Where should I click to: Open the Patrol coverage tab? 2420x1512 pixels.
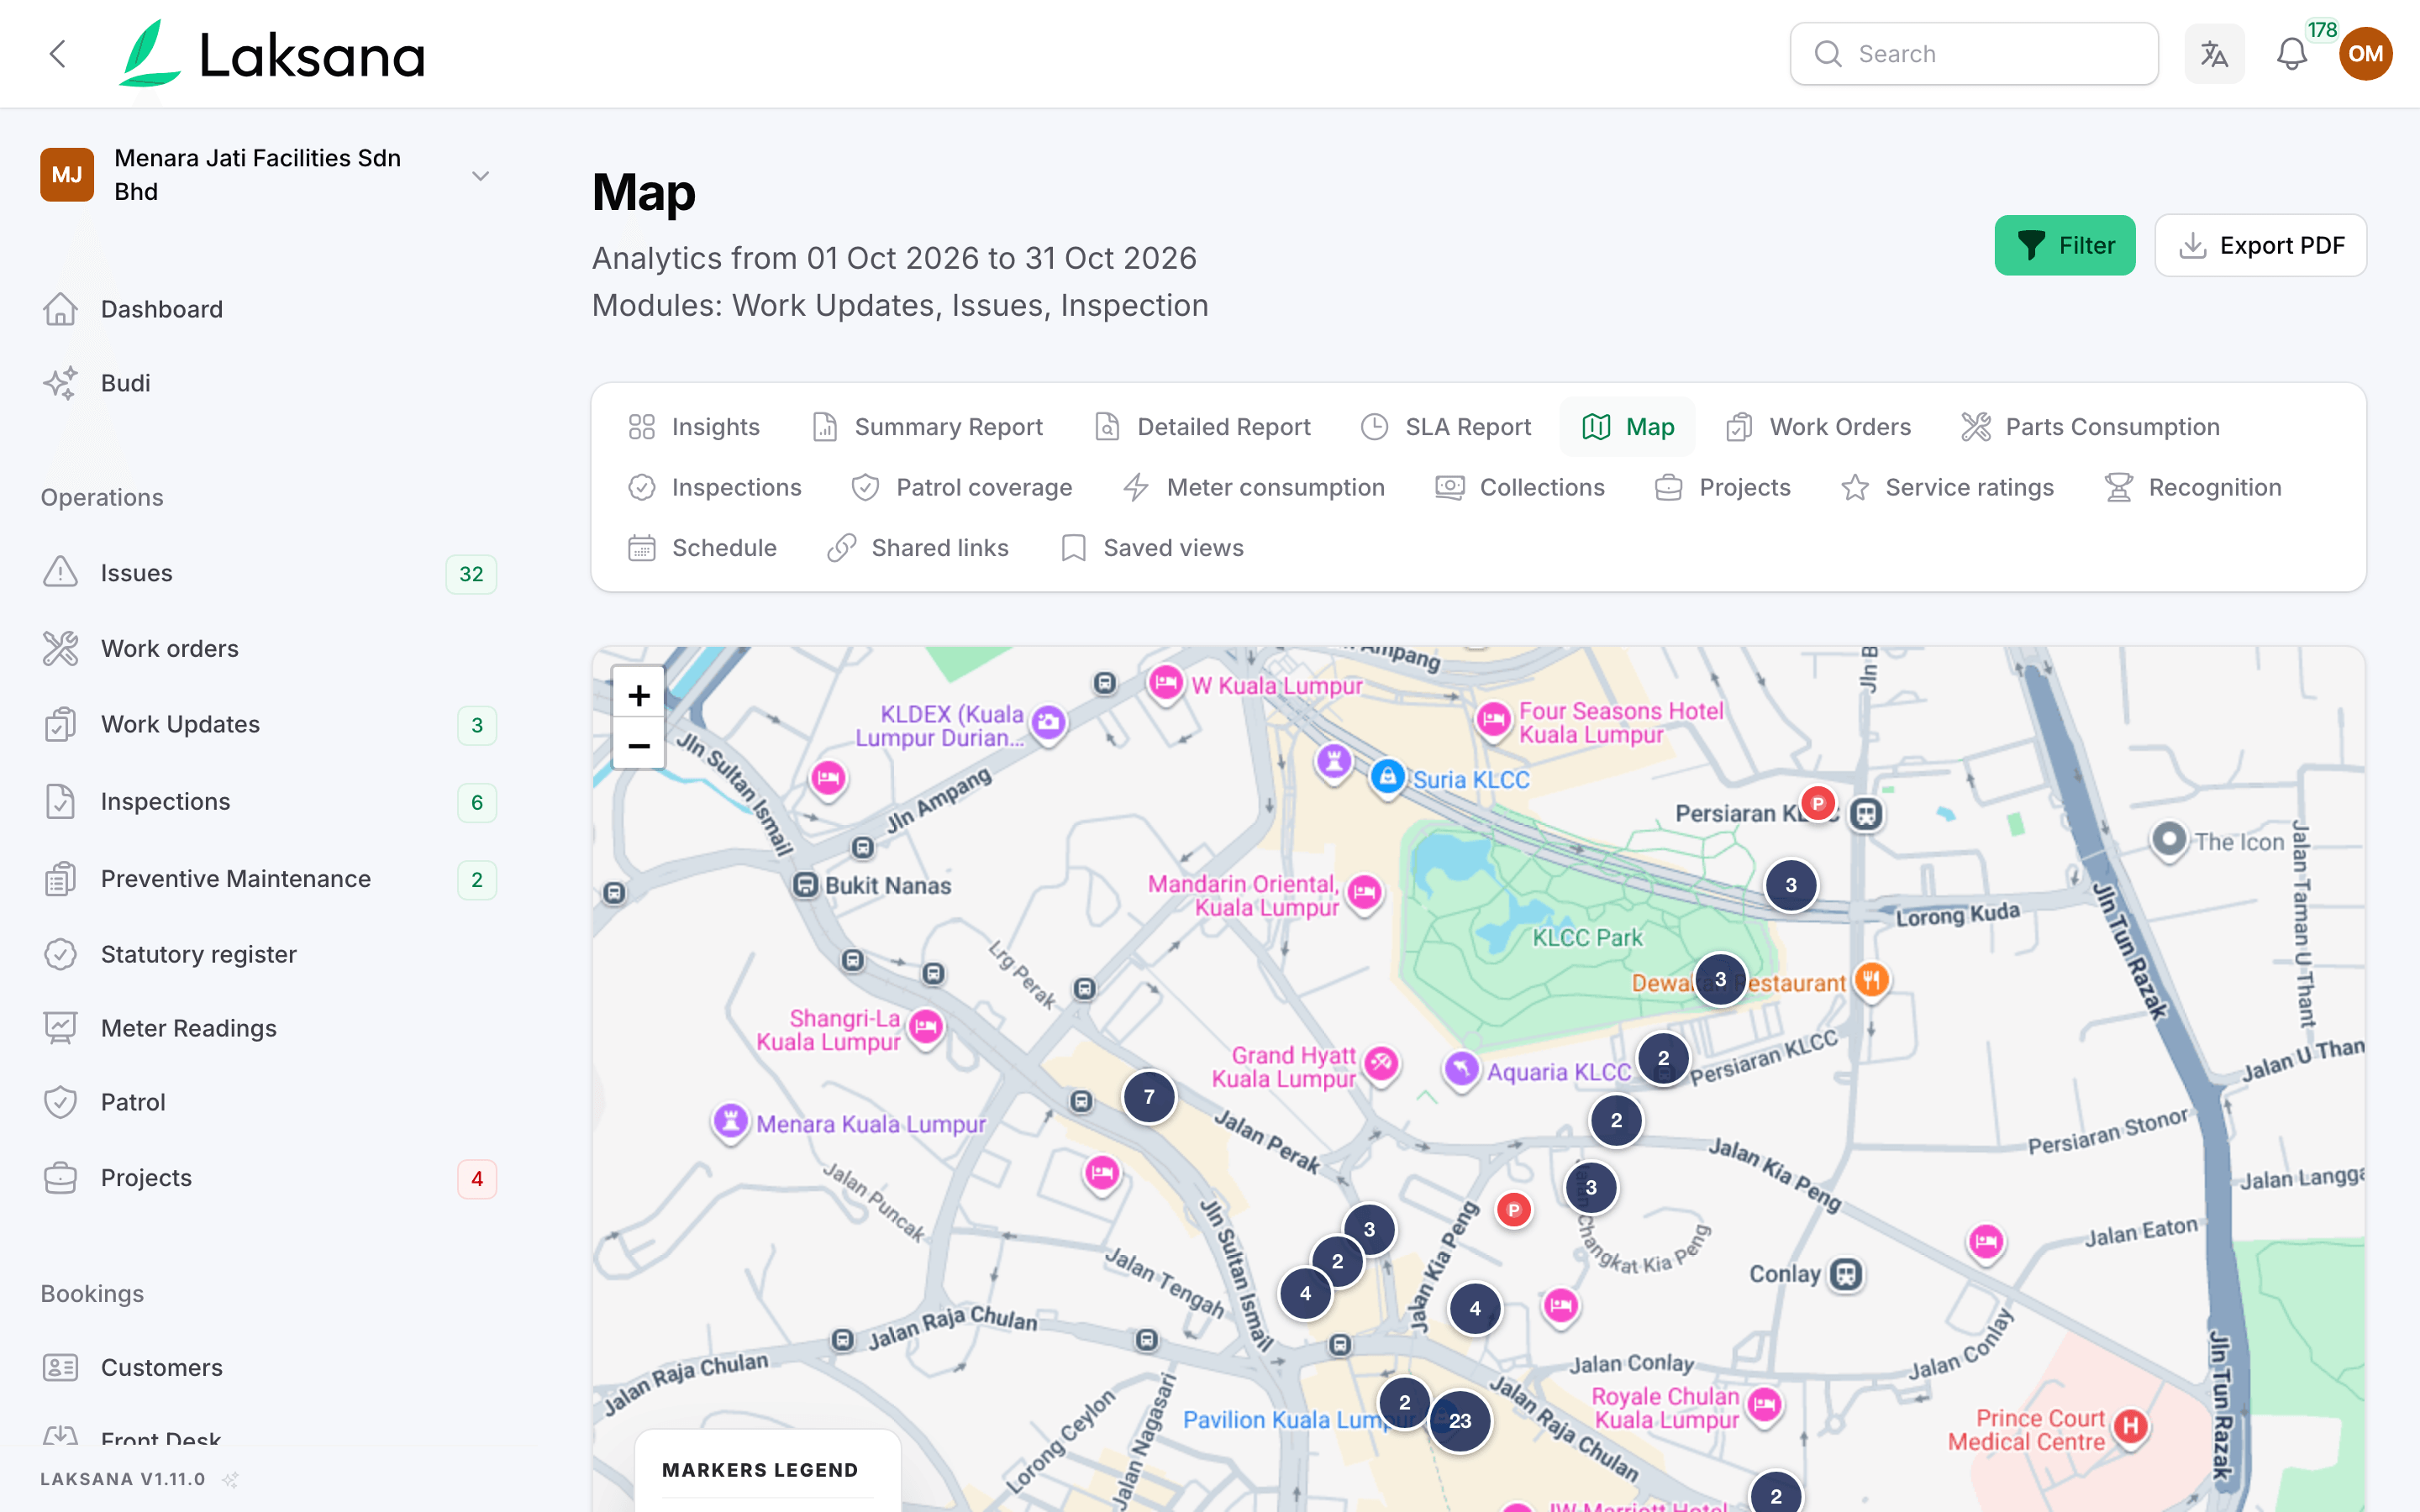pyautogui.click(x=961, y=488)
